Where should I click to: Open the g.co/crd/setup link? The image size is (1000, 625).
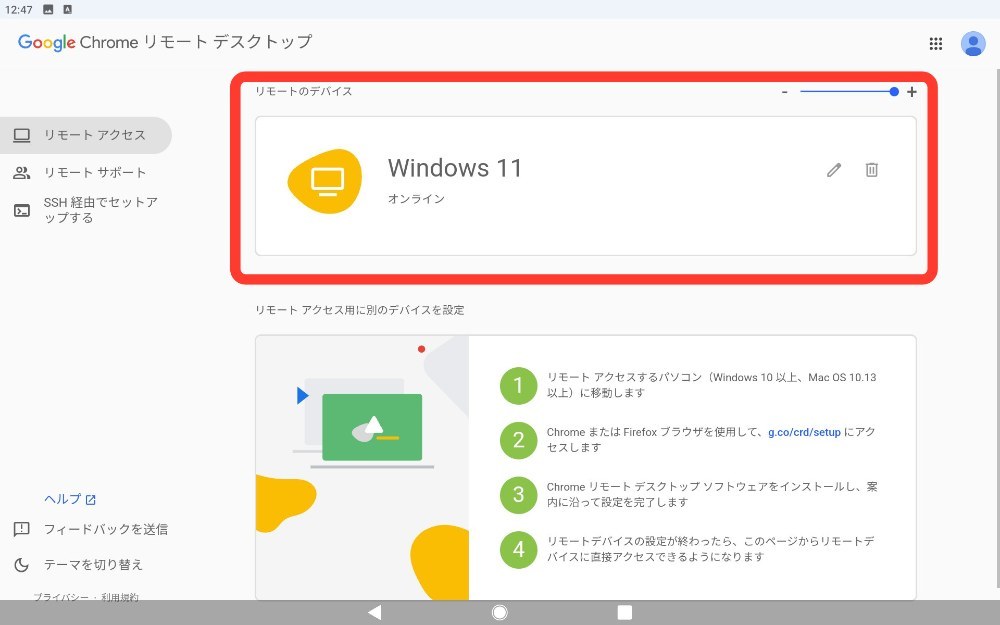pos(804,432)
